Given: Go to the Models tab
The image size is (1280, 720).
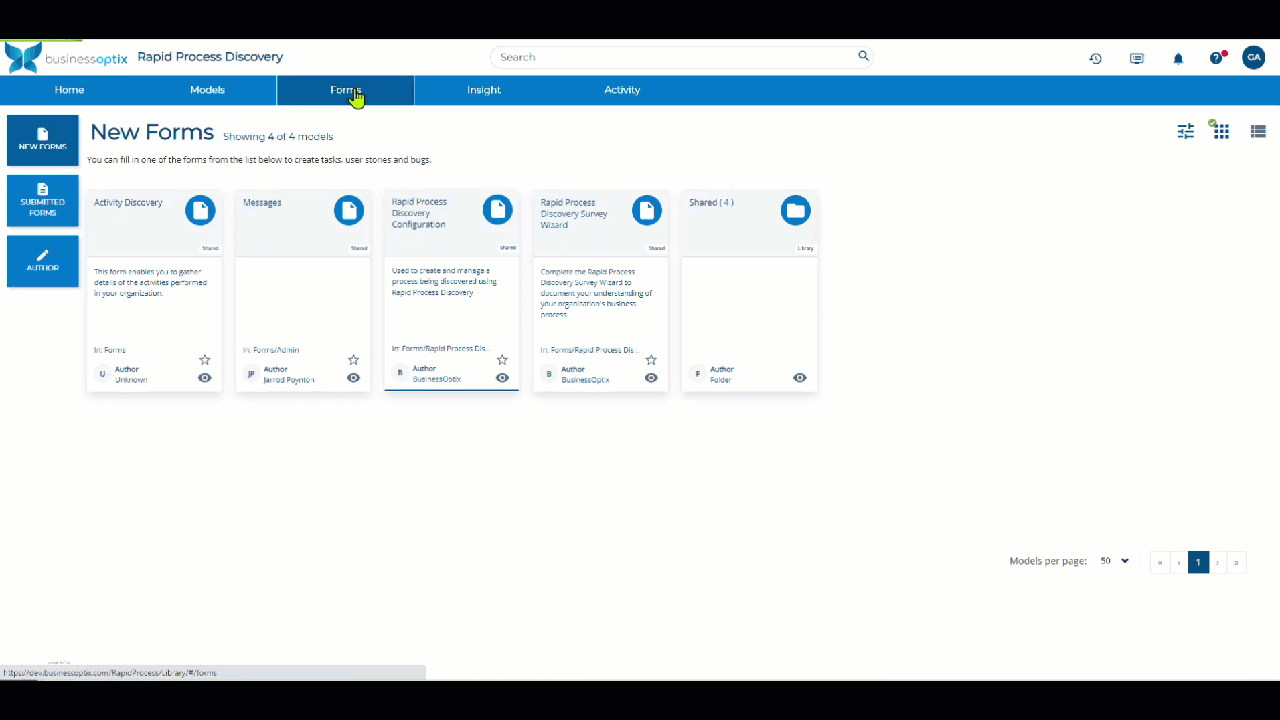Looking at the screenshot, I should [207, 90].
